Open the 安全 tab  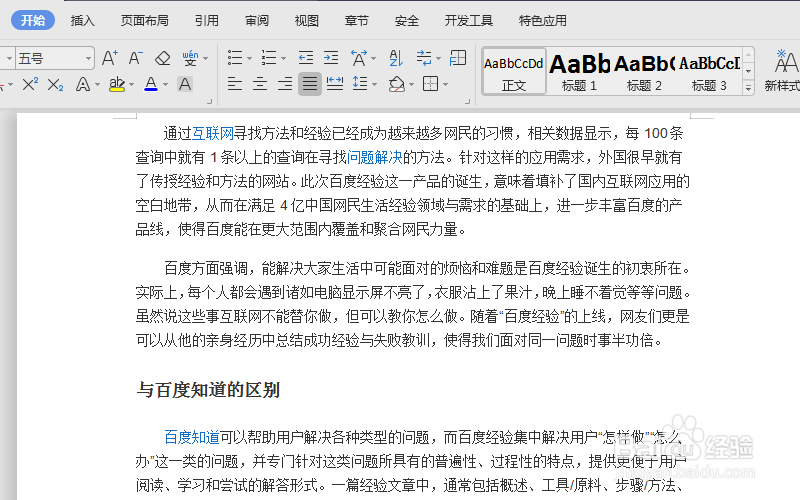(x=407, y=20)
